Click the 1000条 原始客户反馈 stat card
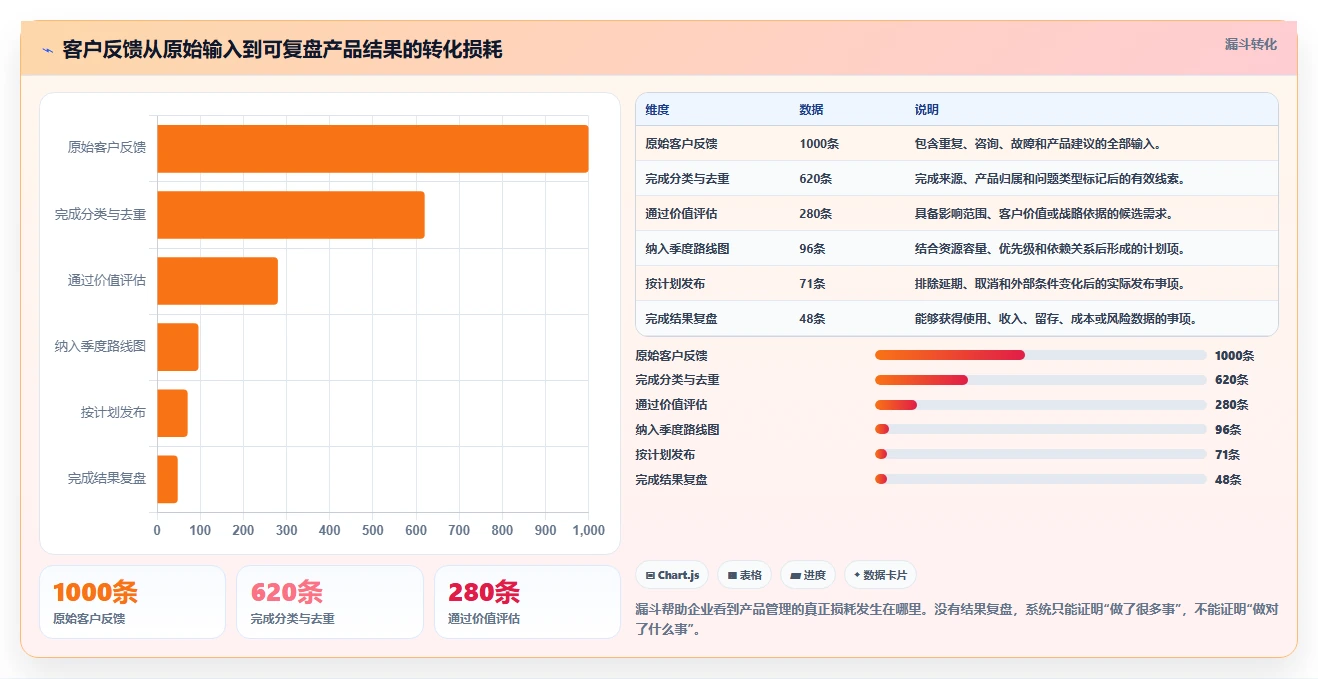This screenshot has width=1318, height=679. 132,602
